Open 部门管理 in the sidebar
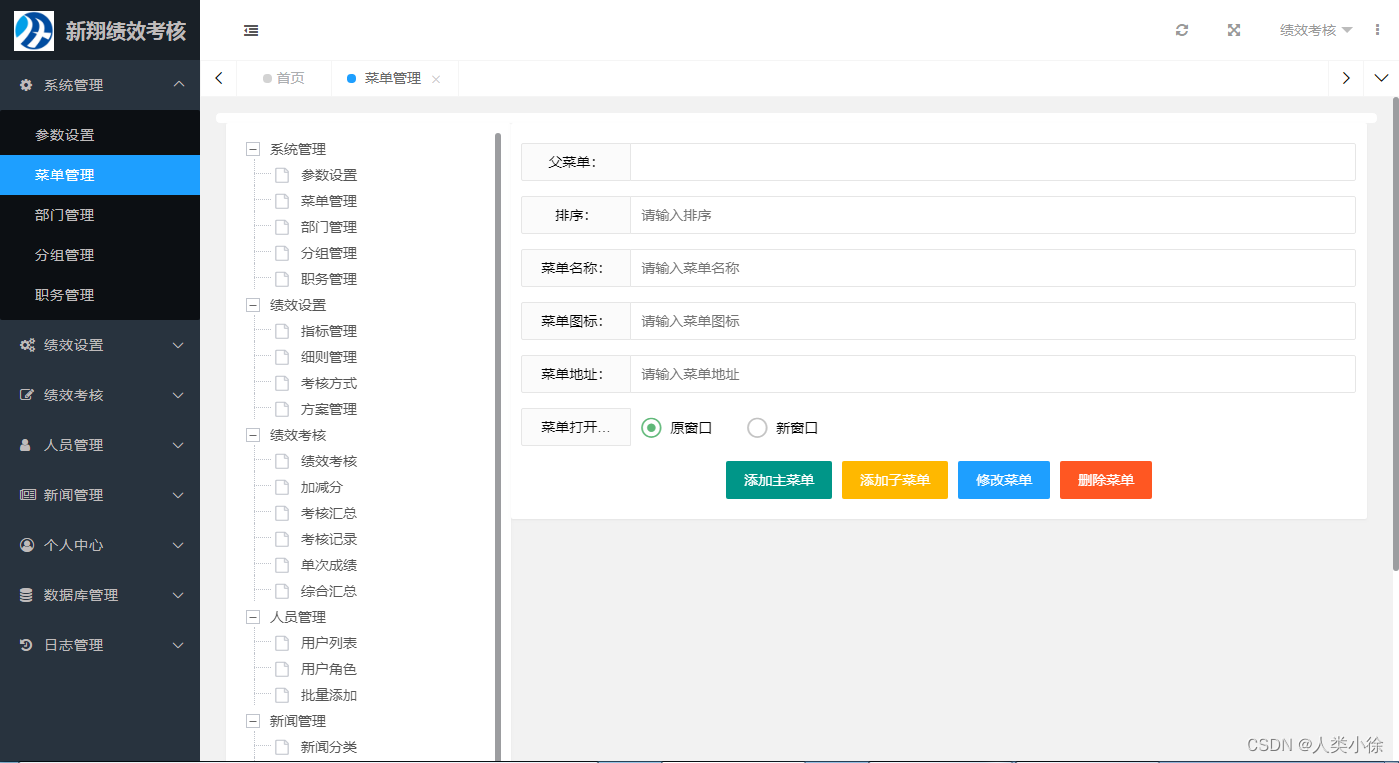 pyautogui.click(x=100, y=215)
